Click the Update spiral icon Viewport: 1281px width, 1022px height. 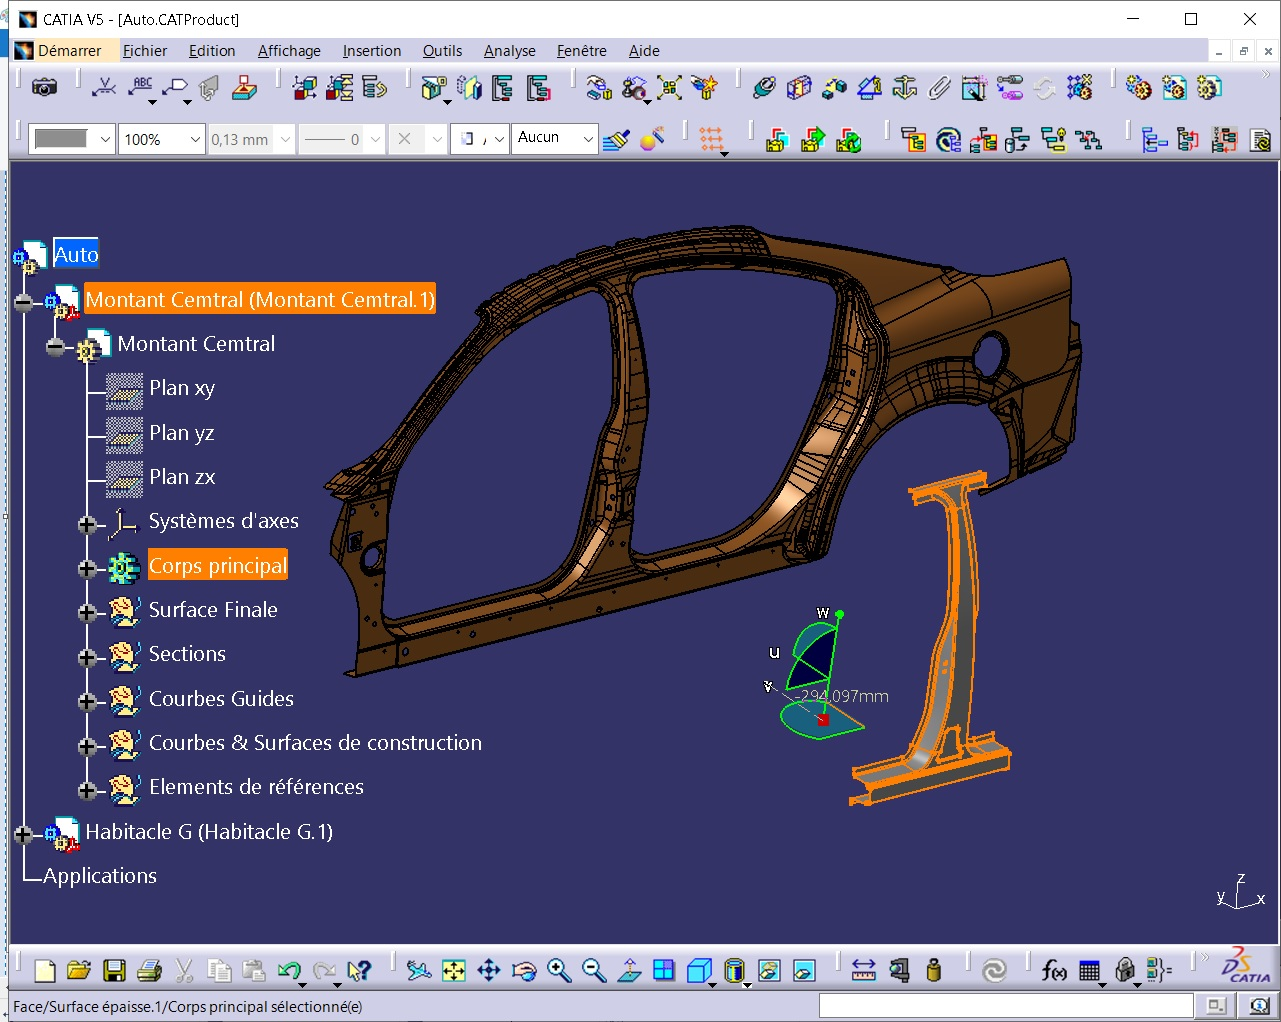(994, 970)
